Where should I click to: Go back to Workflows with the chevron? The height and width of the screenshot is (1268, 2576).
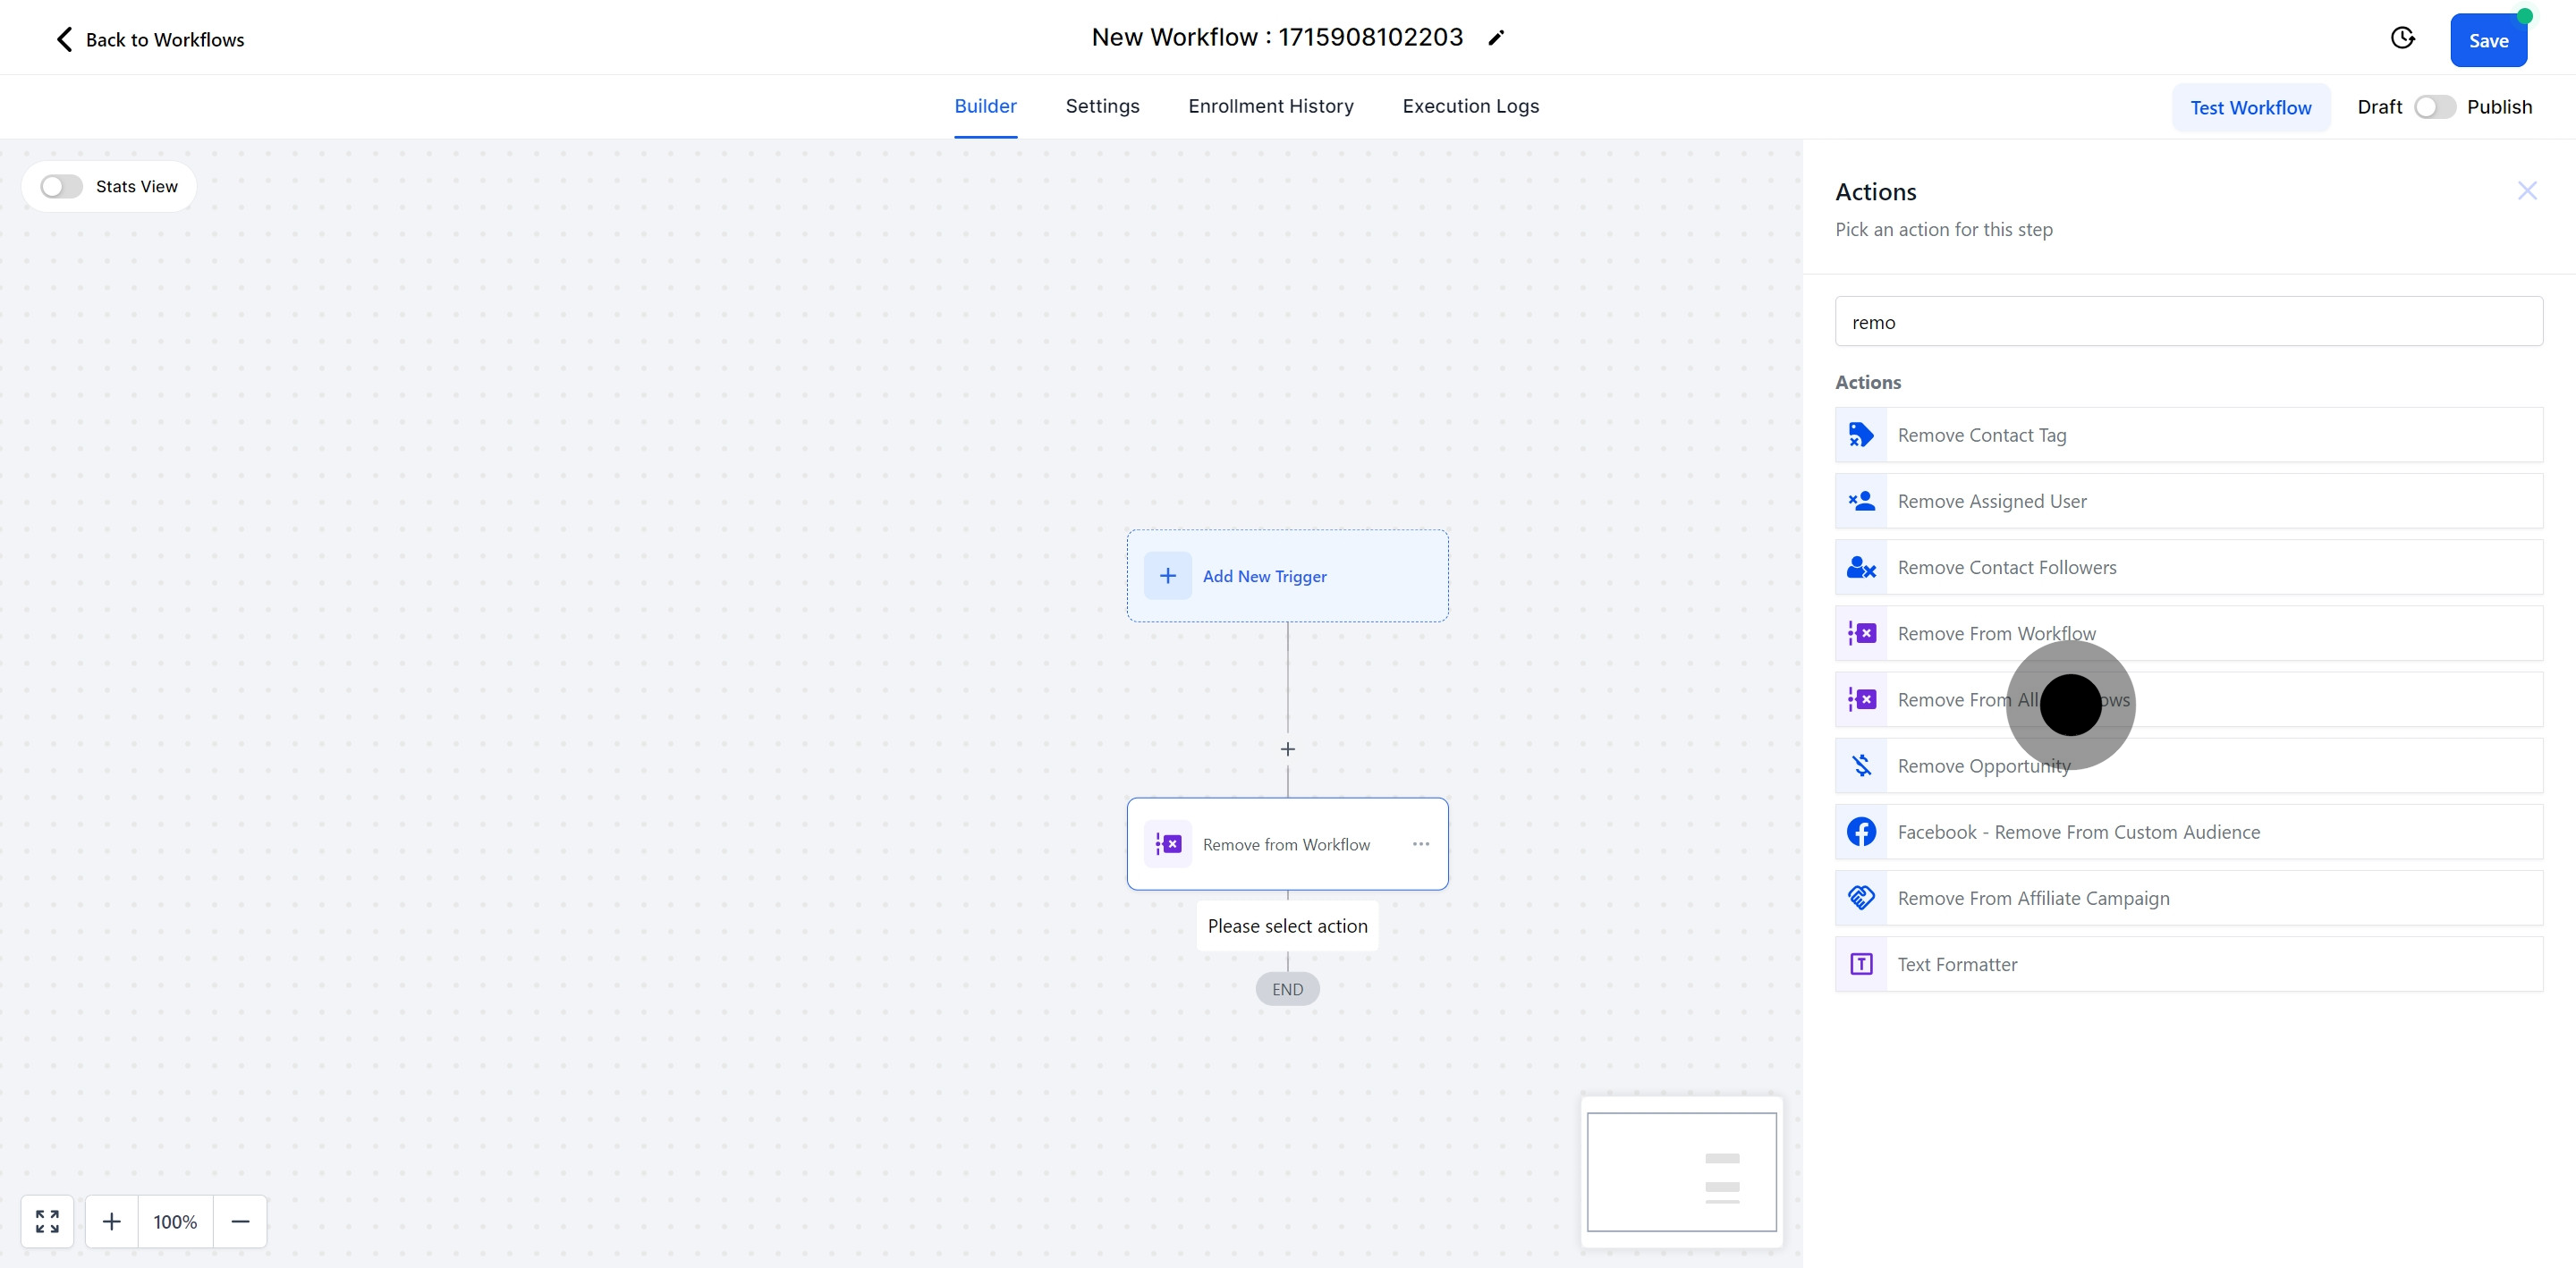tap(64, 39)
